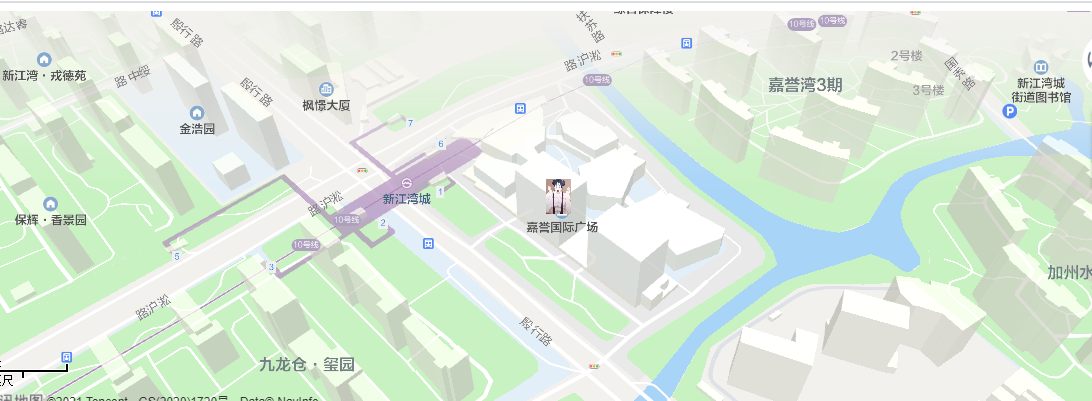The height and width of the screenshot is (401, 1092).
Task: Select metro exit number 6 marker
Action: click(440, 144)
